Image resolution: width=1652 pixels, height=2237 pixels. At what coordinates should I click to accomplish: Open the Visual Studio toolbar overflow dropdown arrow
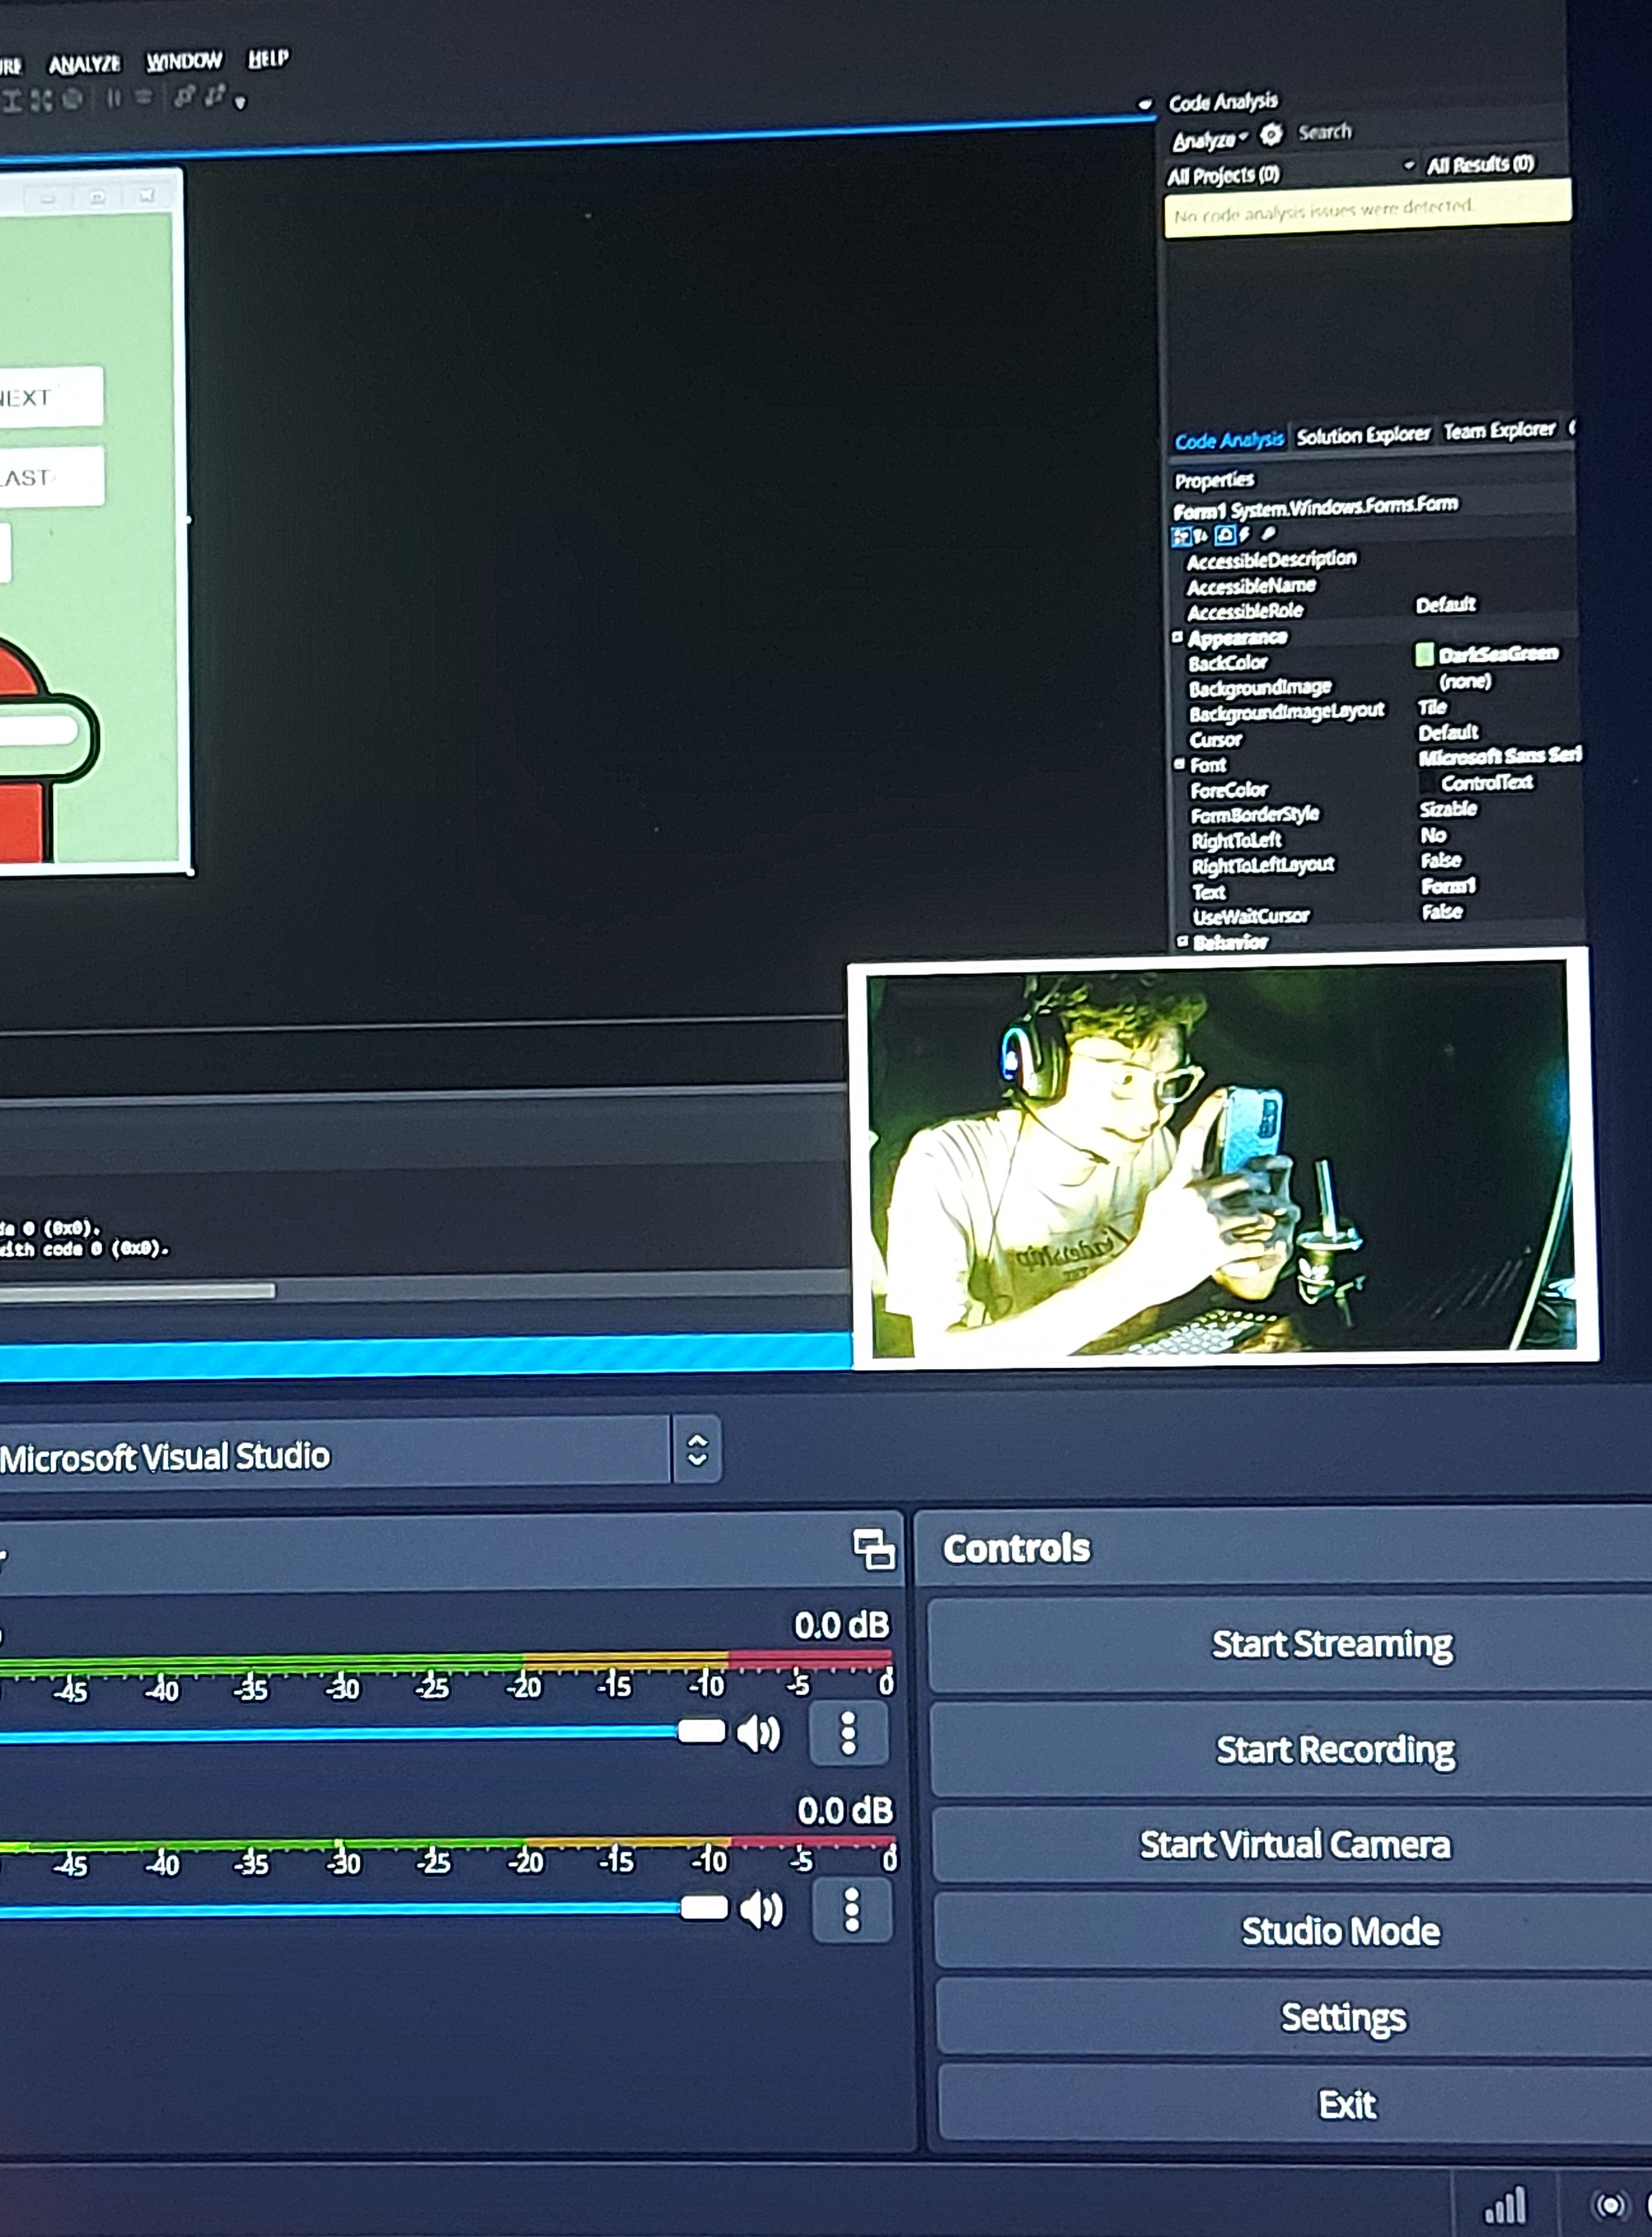pyautogui.click(x=240, y=102)
